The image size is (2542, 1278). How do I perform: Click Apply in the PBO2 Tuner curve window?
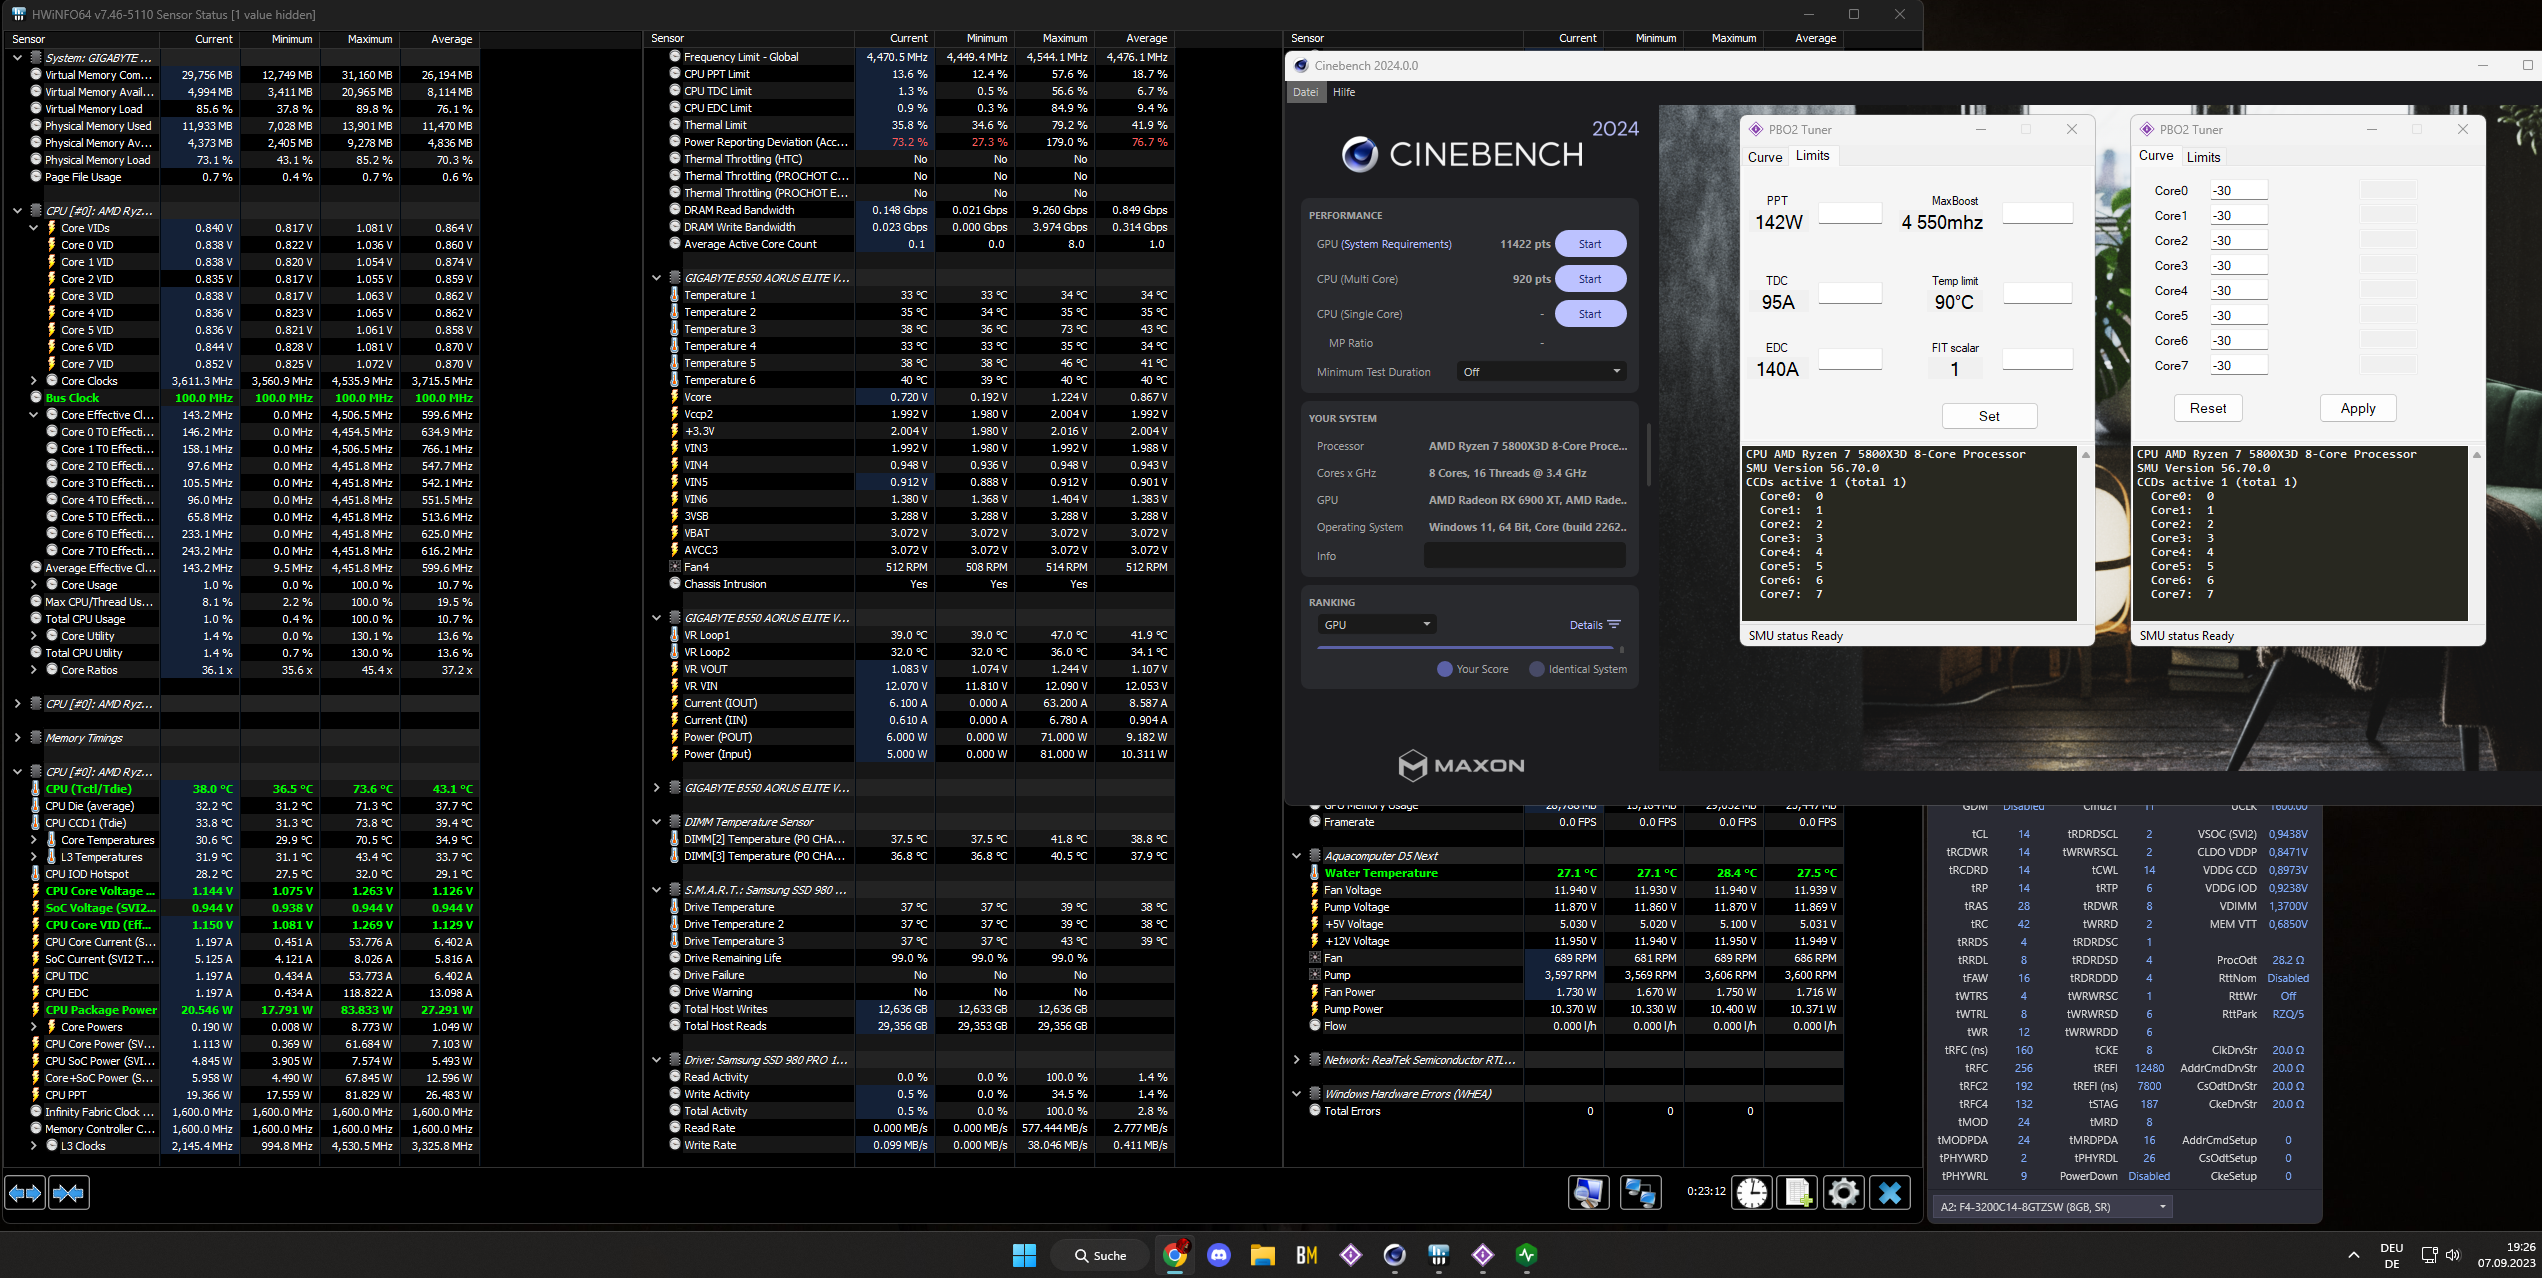[2357, 408]
